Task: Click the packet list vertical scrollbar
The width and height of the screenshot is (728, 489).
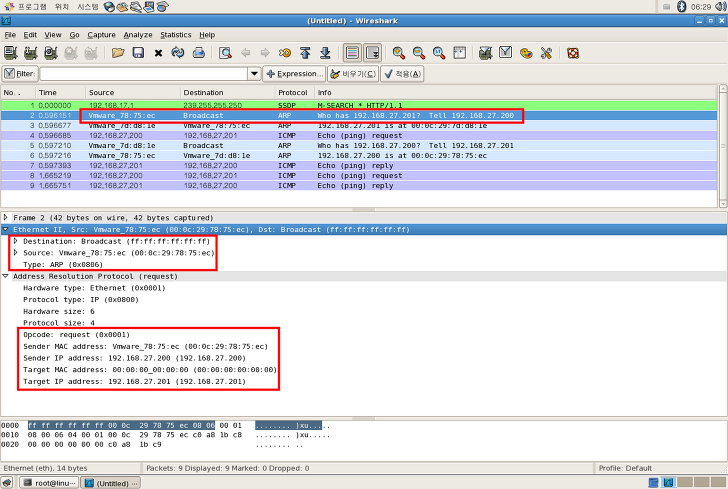Action: click(722, 146)
